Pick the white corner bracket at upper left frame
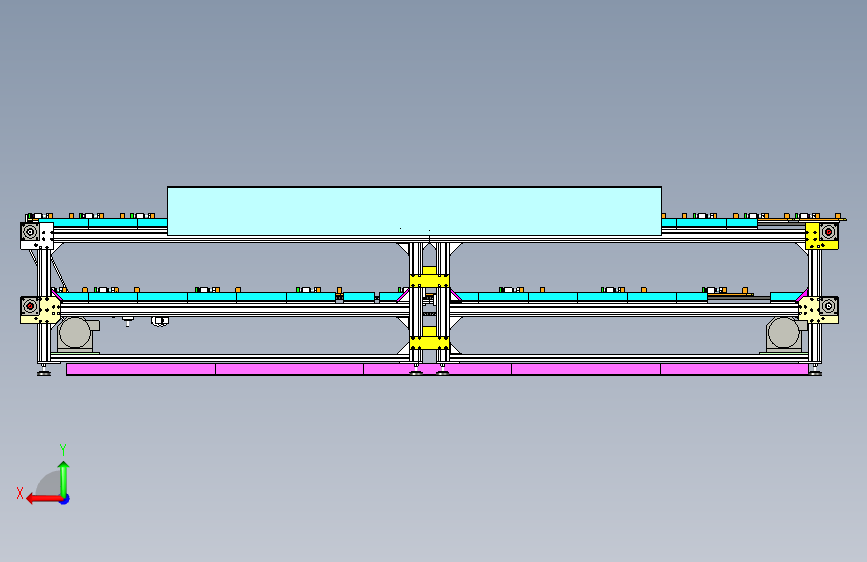867x562 pixels. [x=45, y=236]
